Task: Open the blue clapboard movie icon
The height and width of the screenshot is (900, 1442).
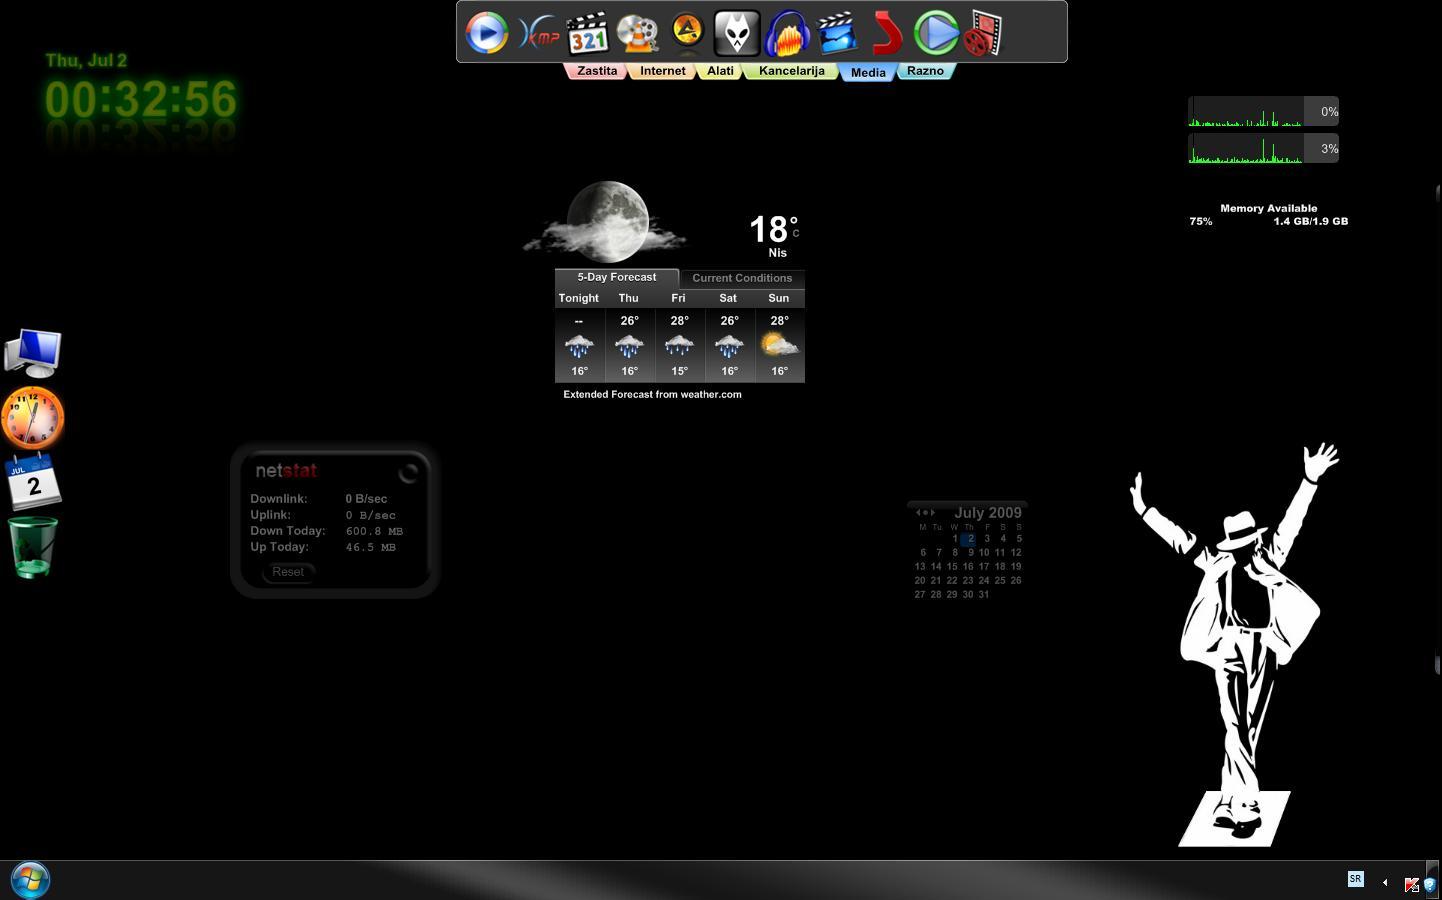Action: [837, 33]
